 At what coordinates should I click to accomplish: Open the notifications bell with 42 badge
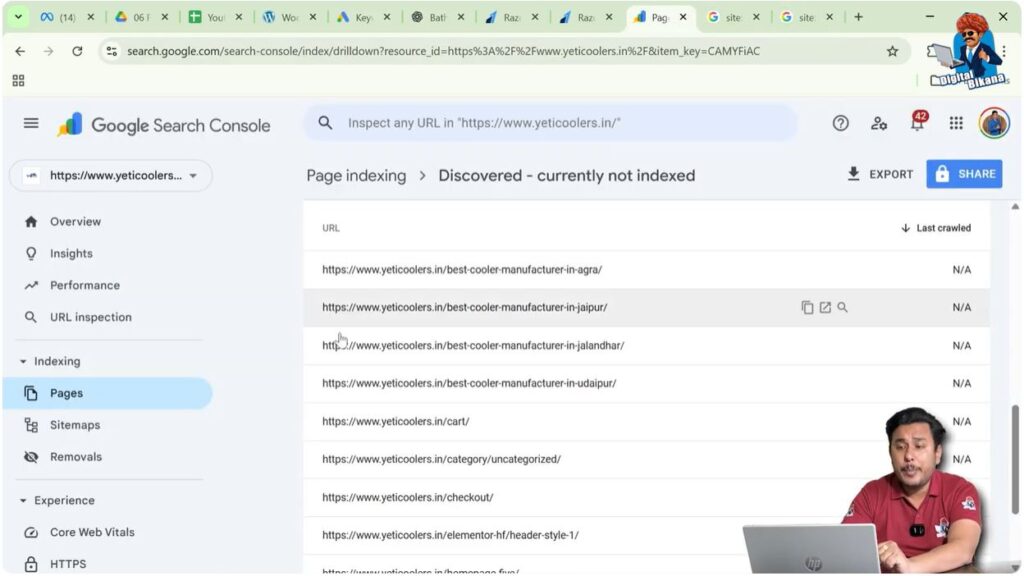[918, 122]
